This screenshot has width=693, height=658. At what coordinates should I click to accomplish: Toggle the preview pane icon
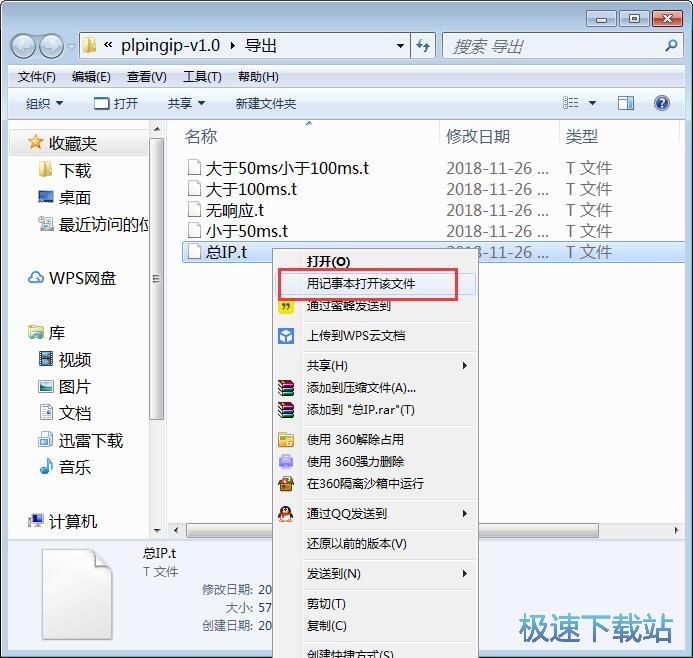[x=625, y=103]
